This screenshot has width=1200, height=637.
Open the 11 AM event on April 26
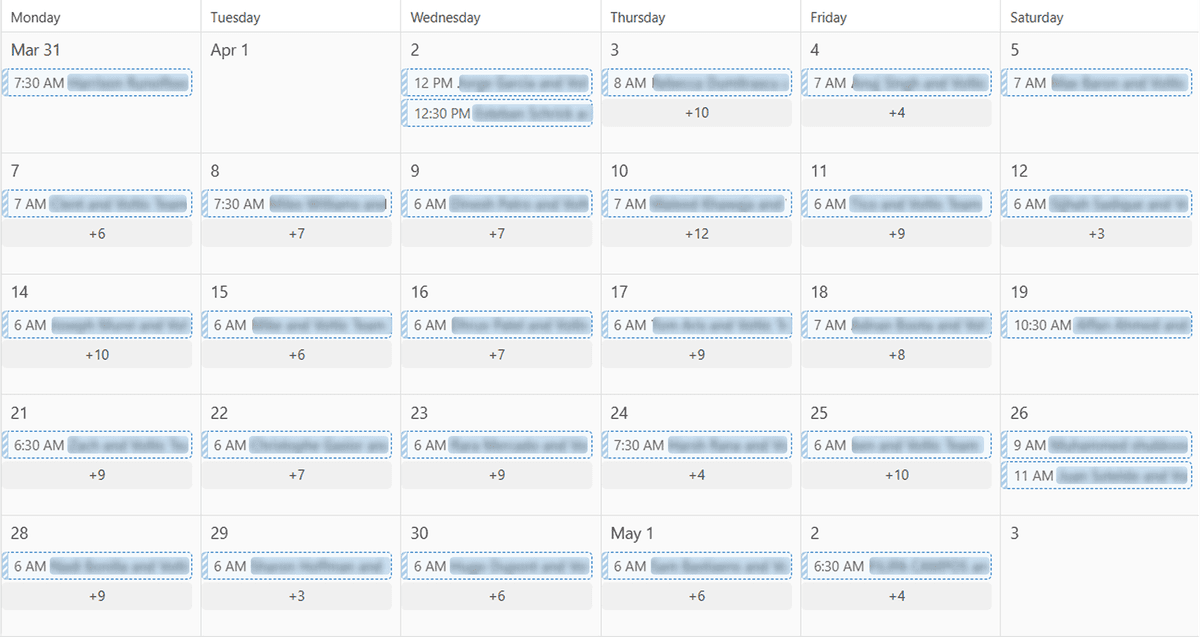1097,476
